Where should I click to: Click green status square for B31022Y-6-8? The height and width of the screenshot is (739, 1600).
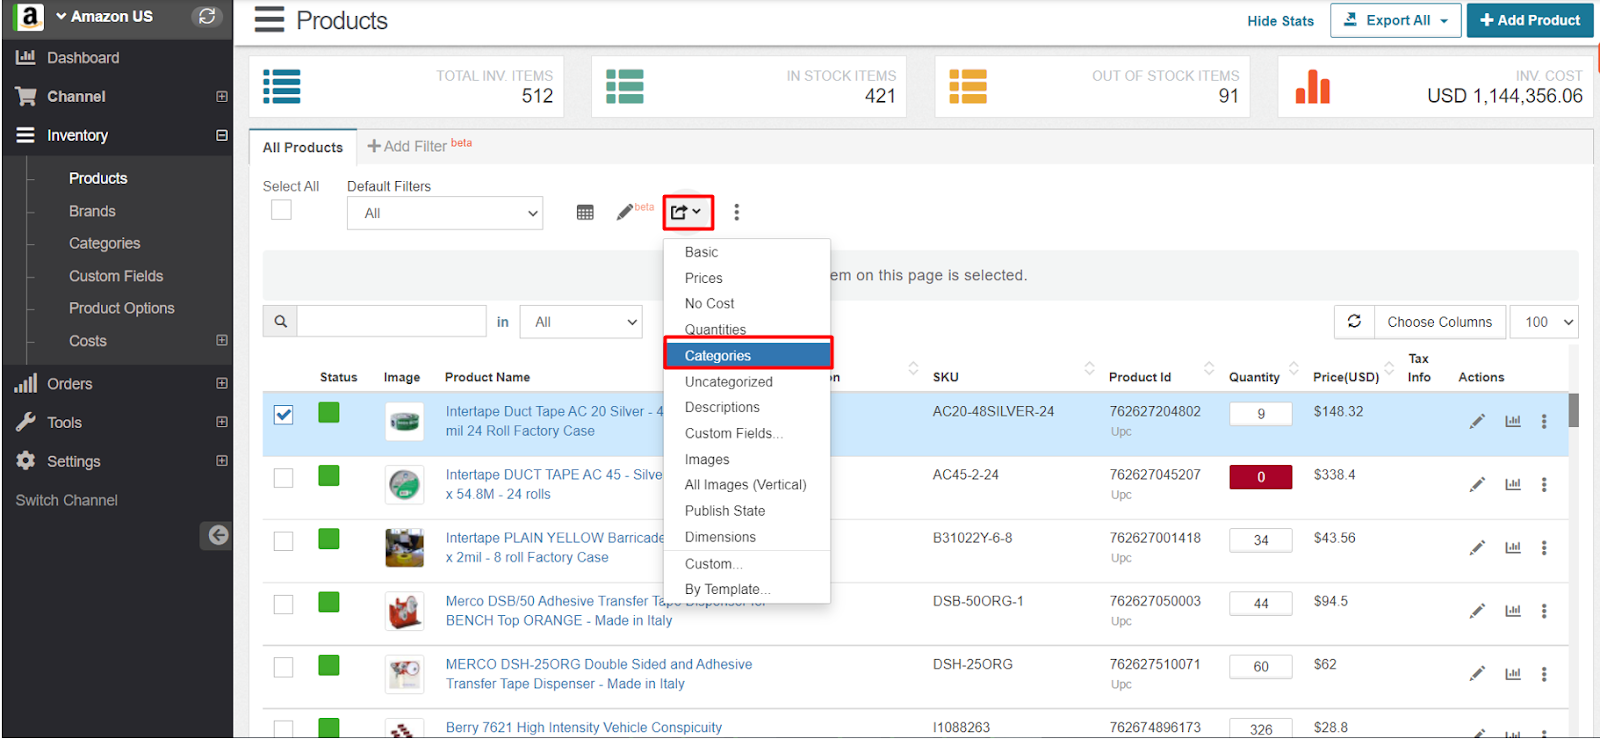(x=329, y=539)
